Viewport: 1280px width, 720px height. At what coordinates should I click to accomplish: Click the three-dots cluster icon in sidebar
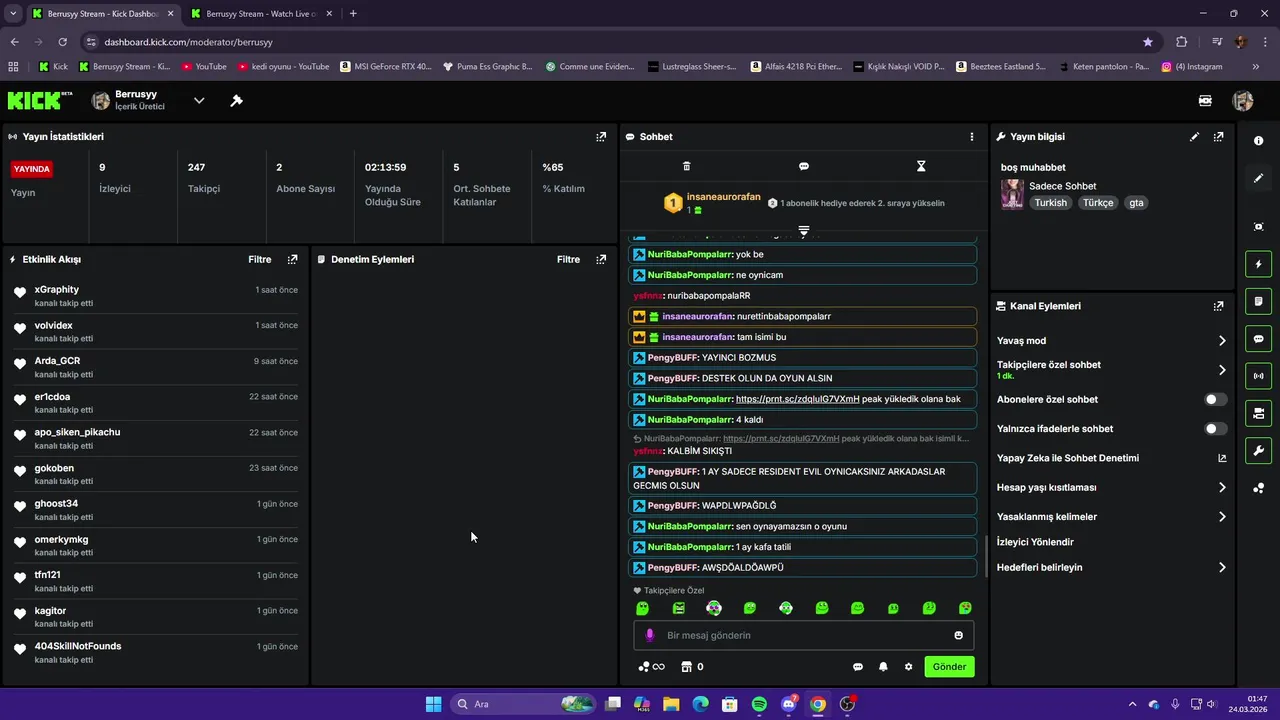[x=1258, y=488]
